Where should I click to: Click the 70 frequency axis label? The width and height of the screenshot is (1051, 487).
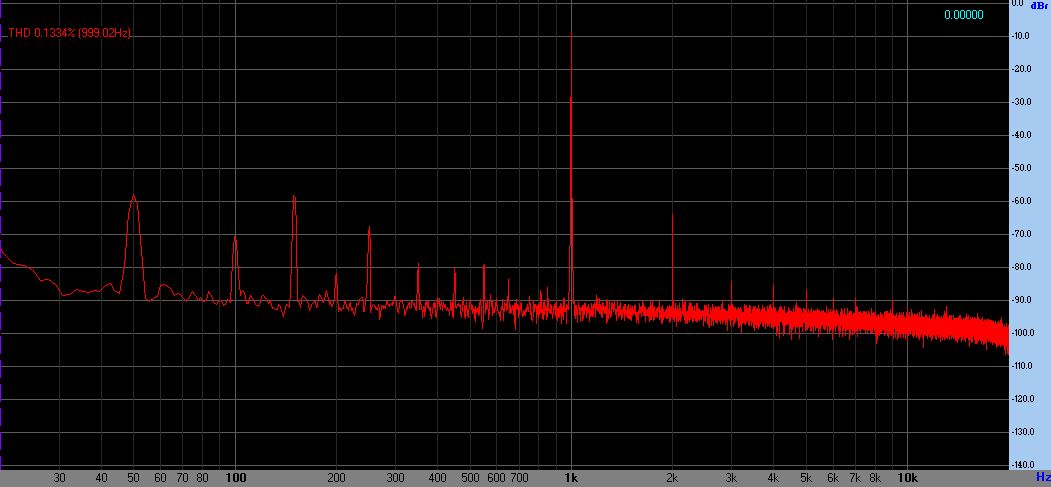click(x=182, y=478)
